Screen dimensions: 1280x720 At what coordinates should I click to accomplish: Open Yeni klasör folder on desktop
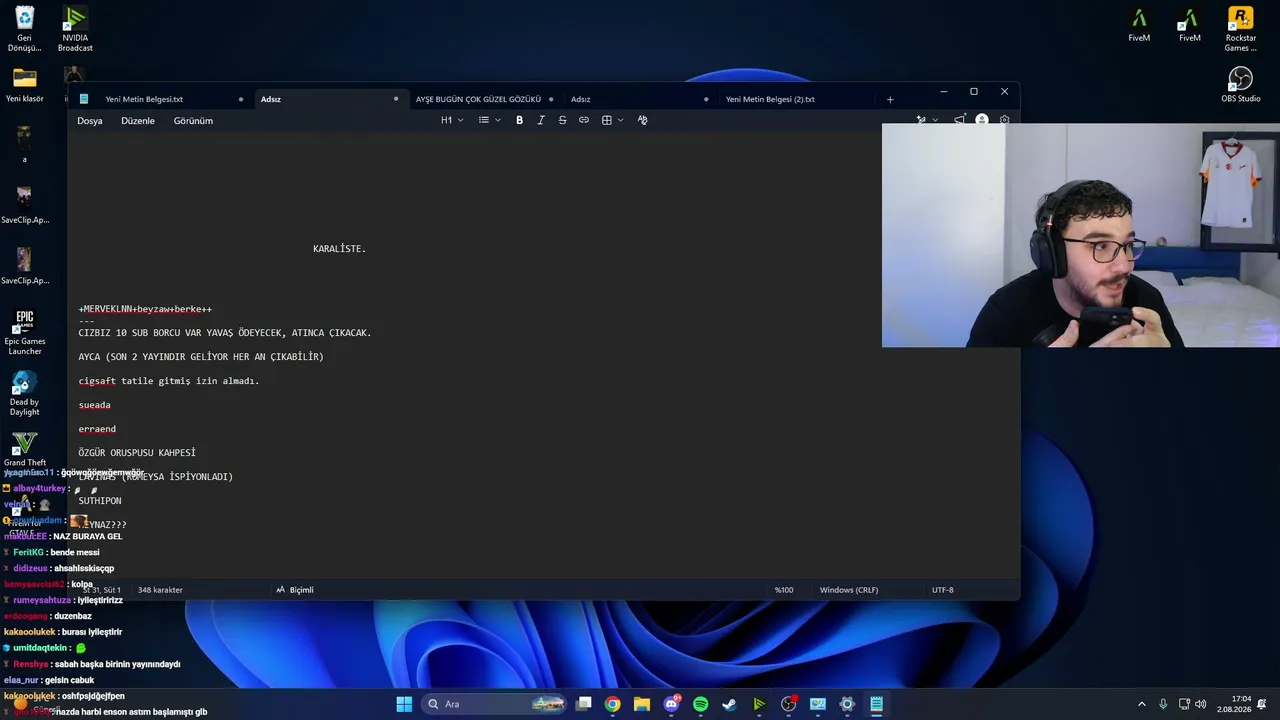tap(25, 85)
